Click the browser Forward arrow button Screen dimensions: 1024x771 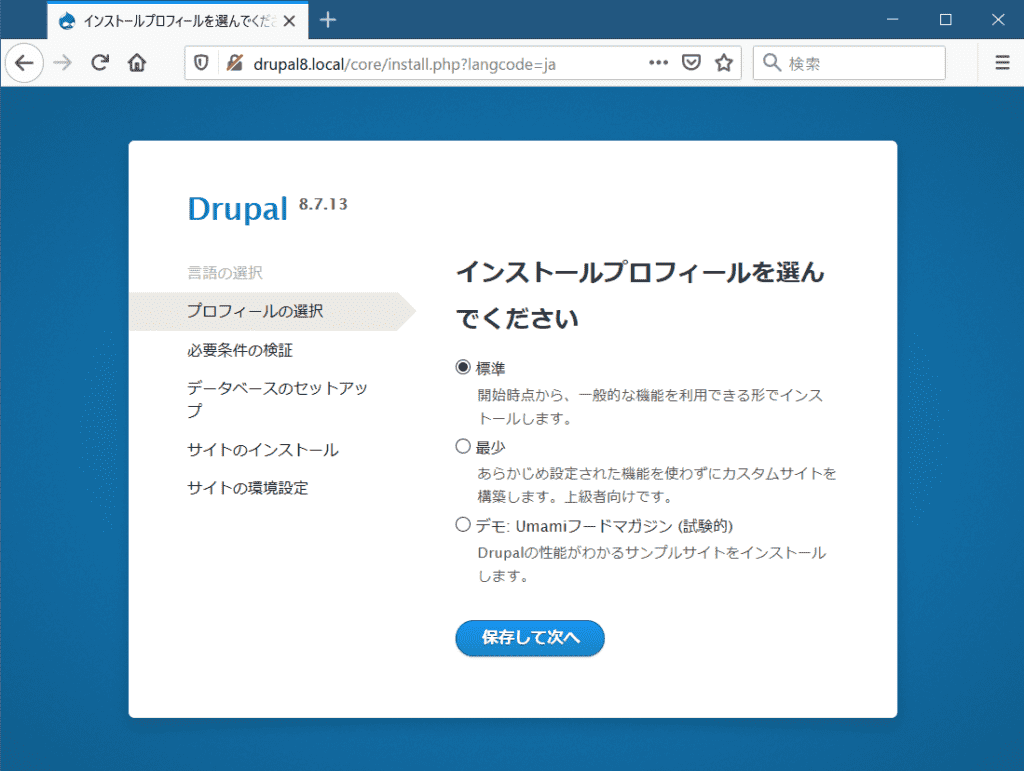[63, 63]
